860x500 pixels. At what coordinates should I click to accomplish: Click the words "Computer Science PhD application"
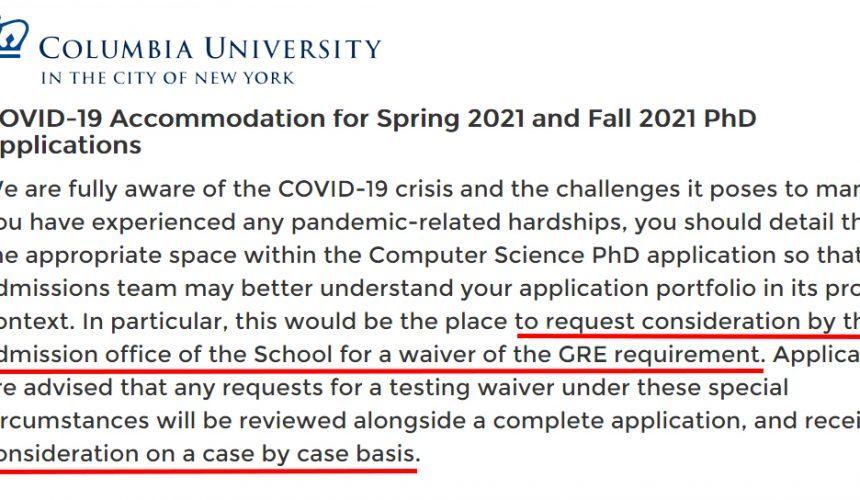coord(572,255)
